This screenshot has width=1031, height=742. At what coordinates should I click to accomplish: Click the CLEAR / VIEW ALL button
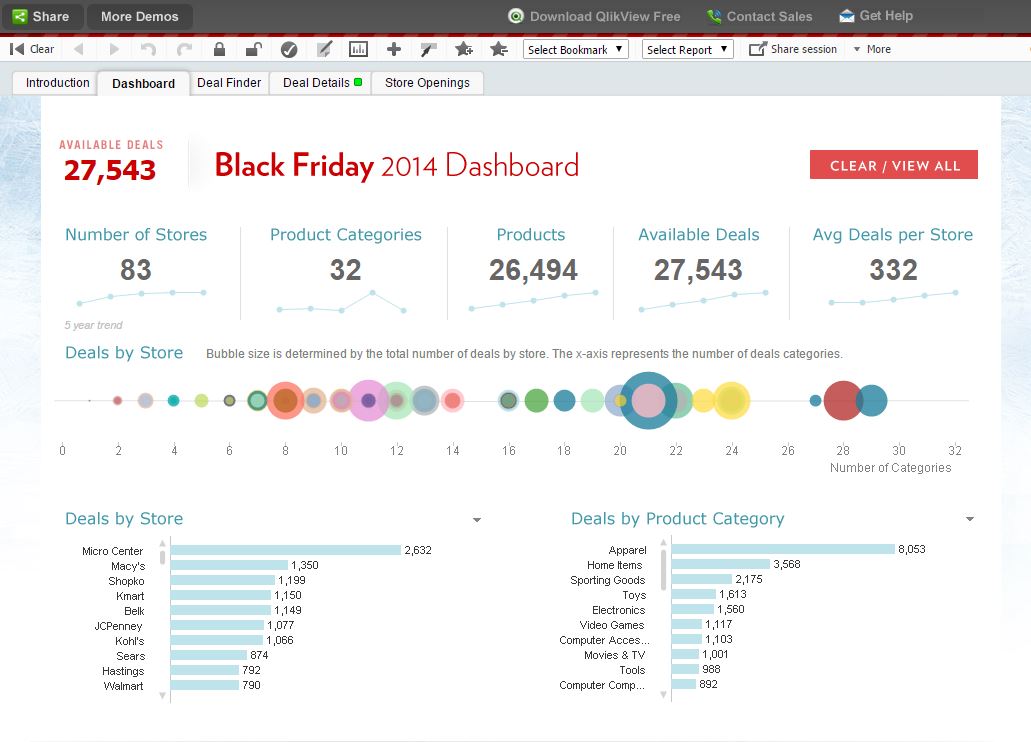[894, 165]
